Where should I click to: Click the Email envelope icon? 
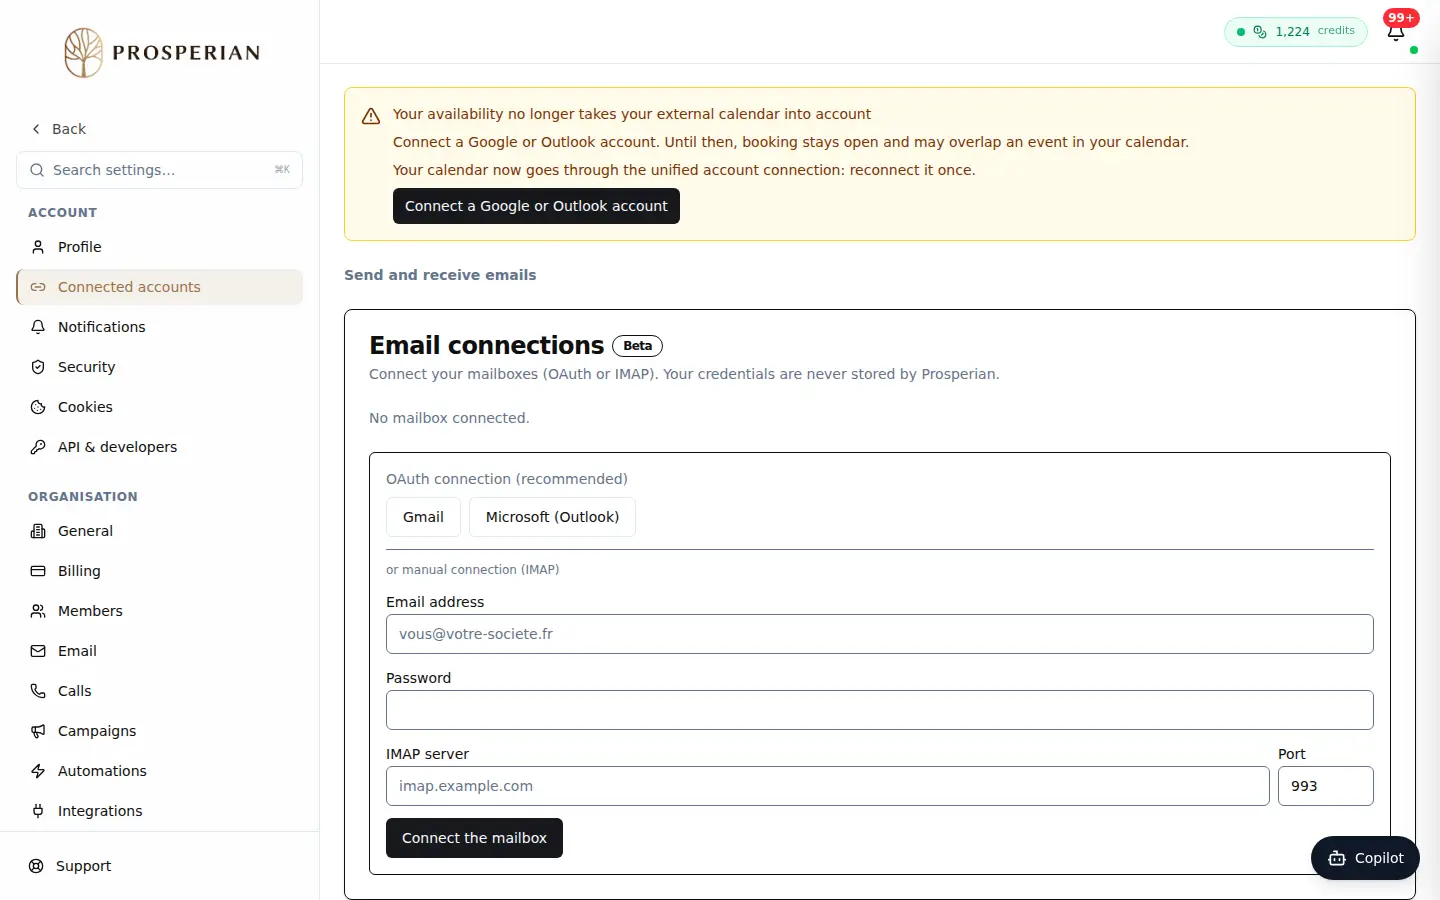pyautogui.click(x=38, y=651)
